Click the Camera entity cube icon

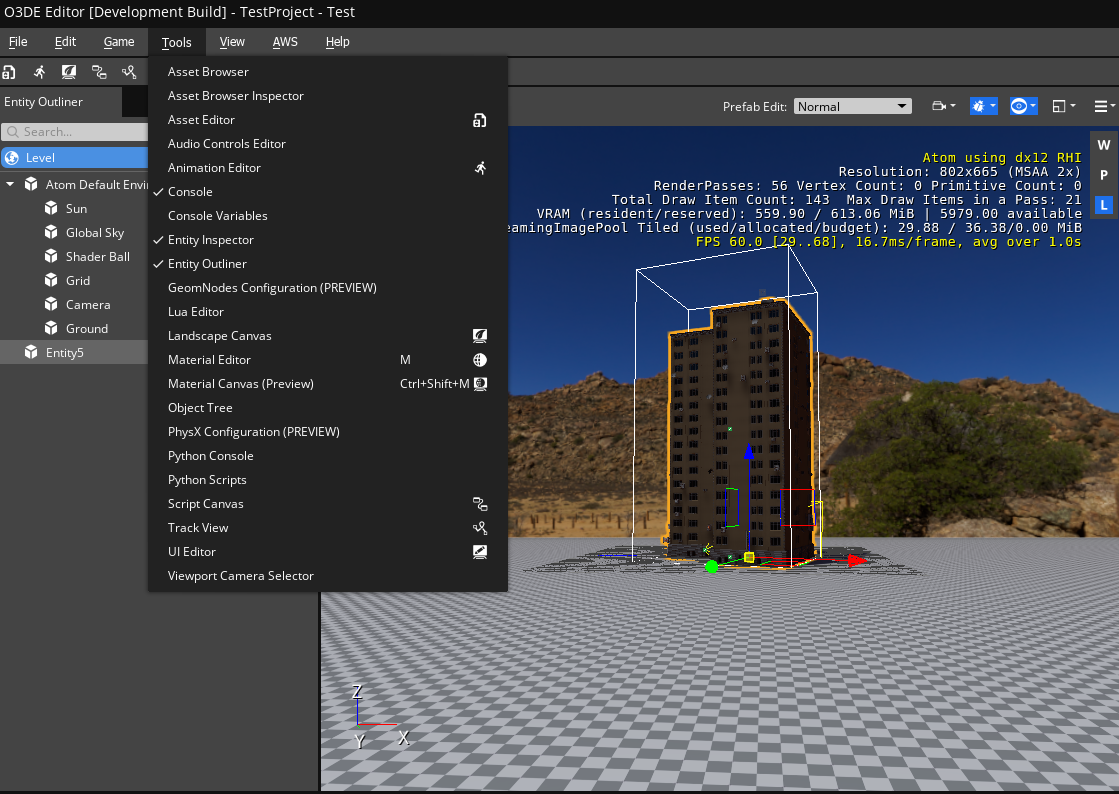pyautogui.click(x=51, y=304)
